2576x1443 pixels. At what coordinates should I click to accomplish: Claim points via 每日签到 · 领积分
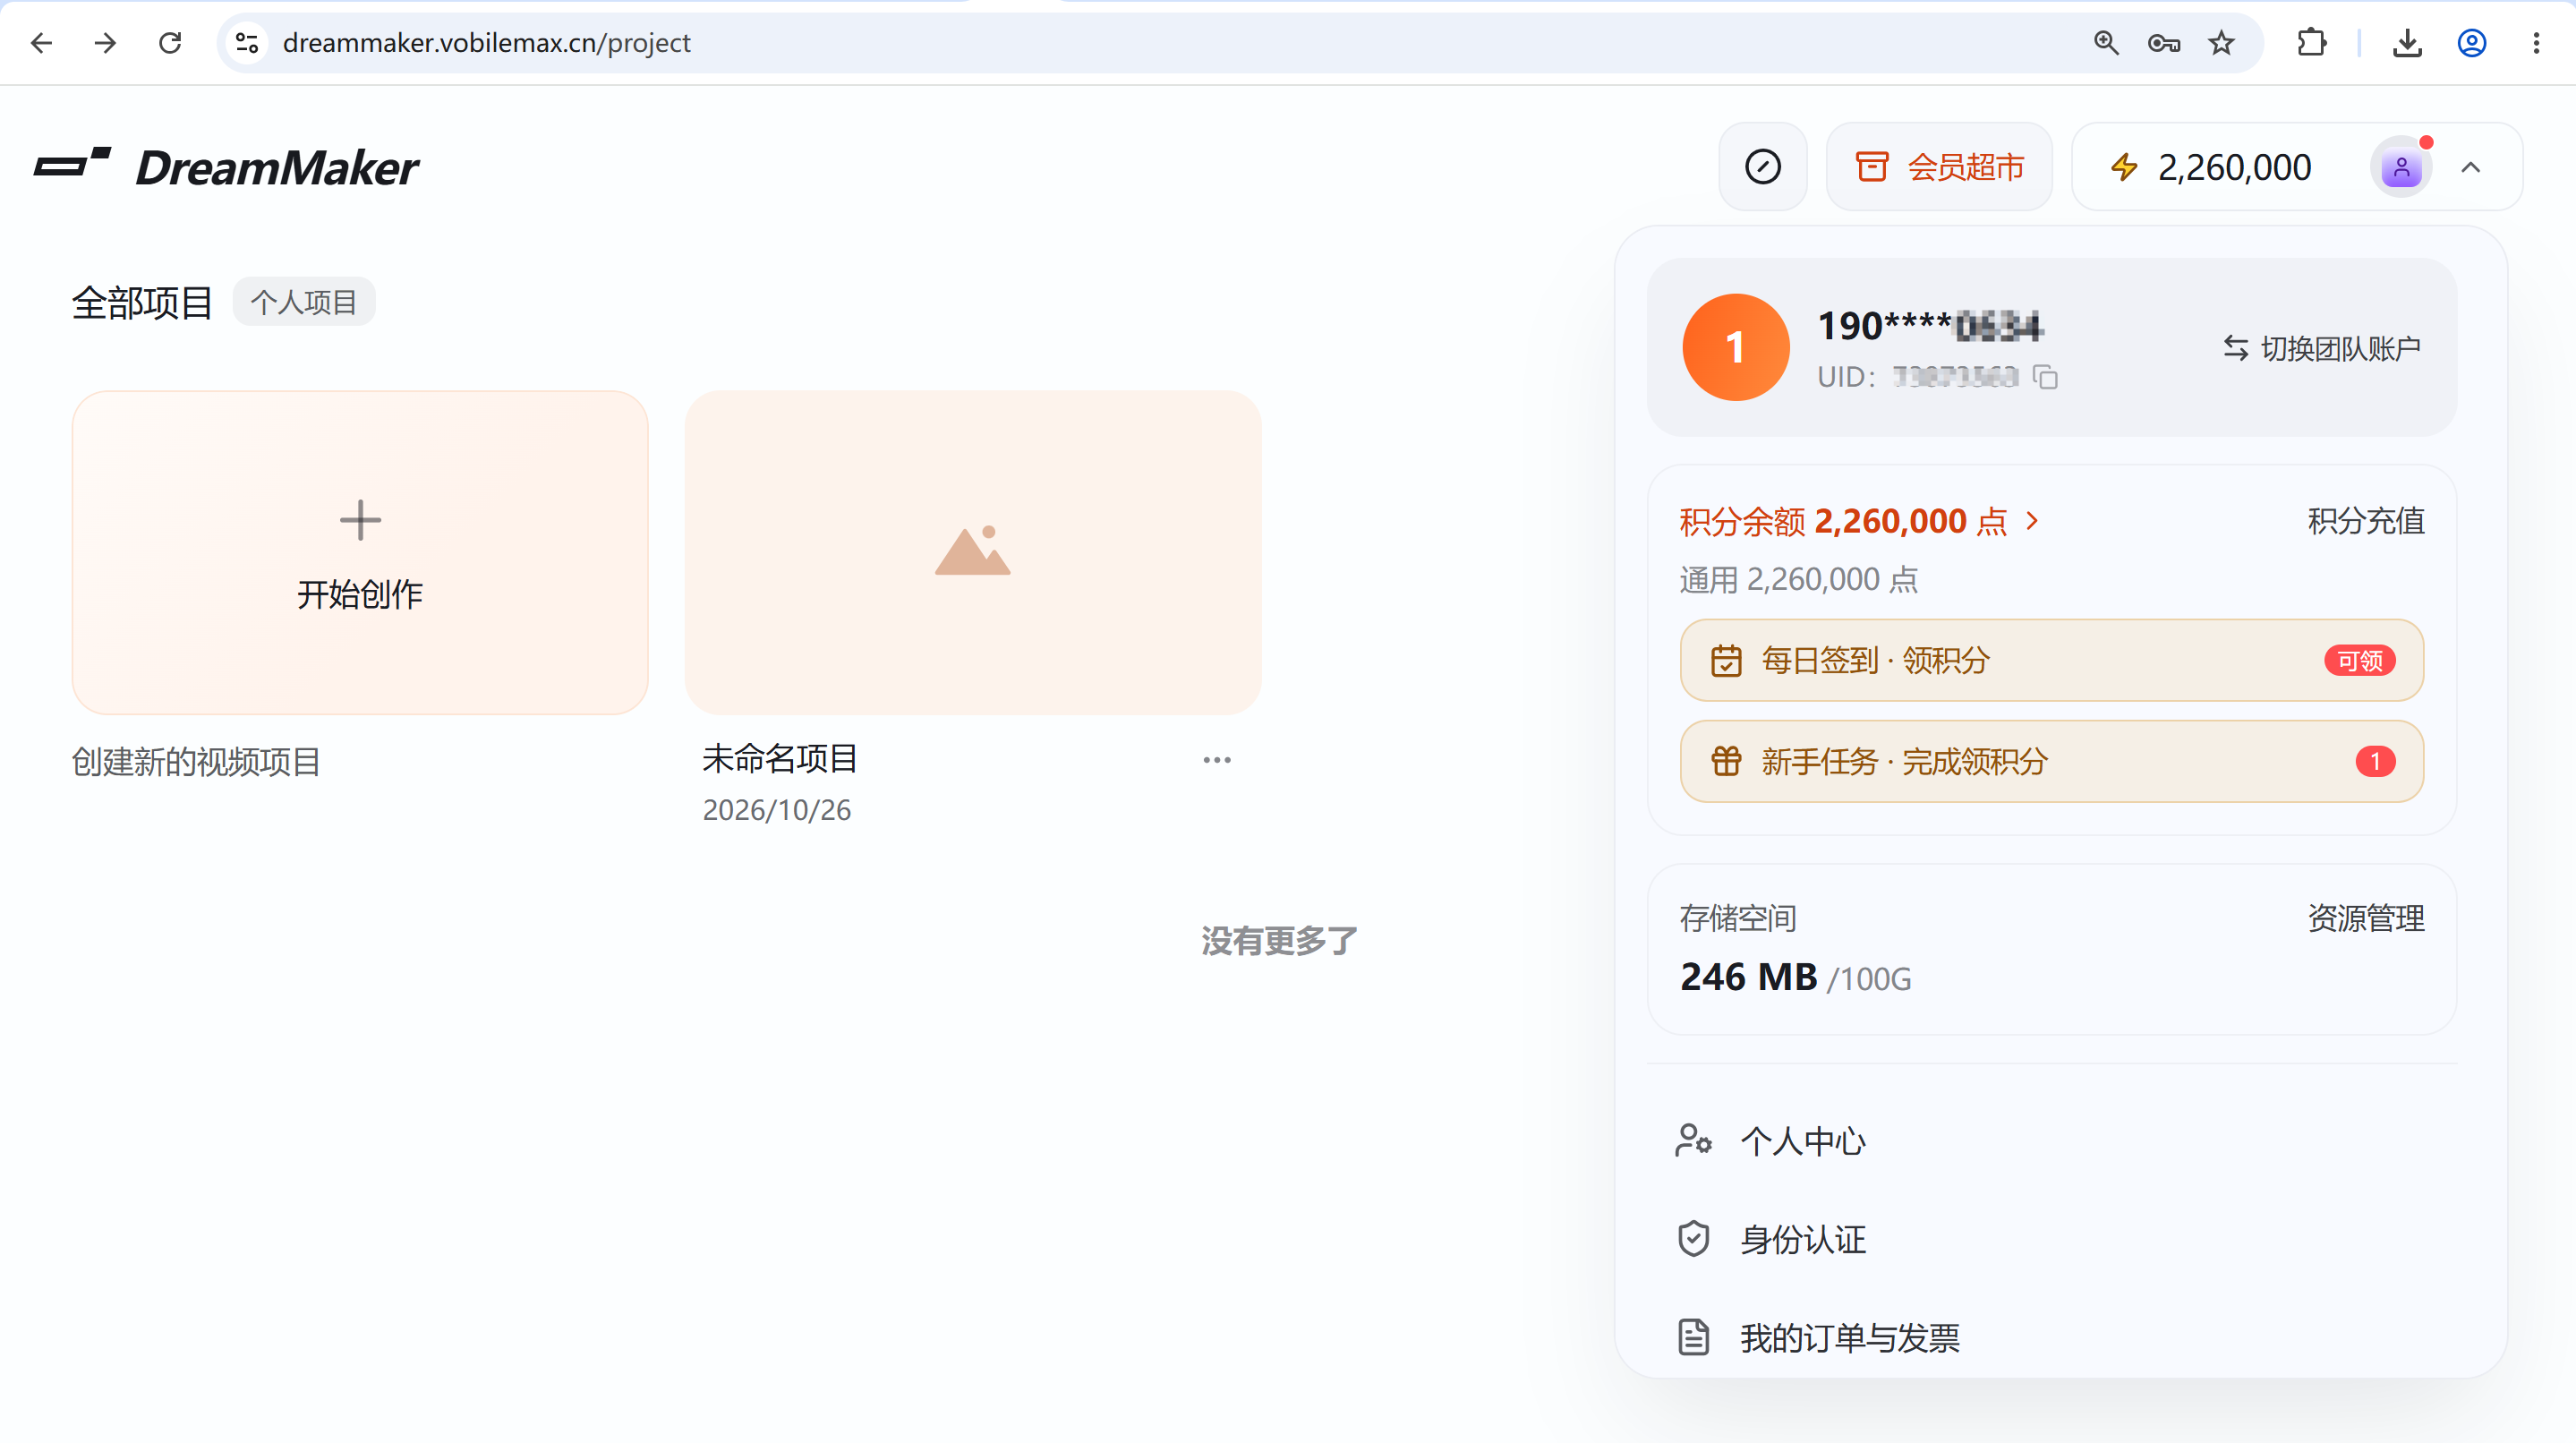(x=2051, y=661)
